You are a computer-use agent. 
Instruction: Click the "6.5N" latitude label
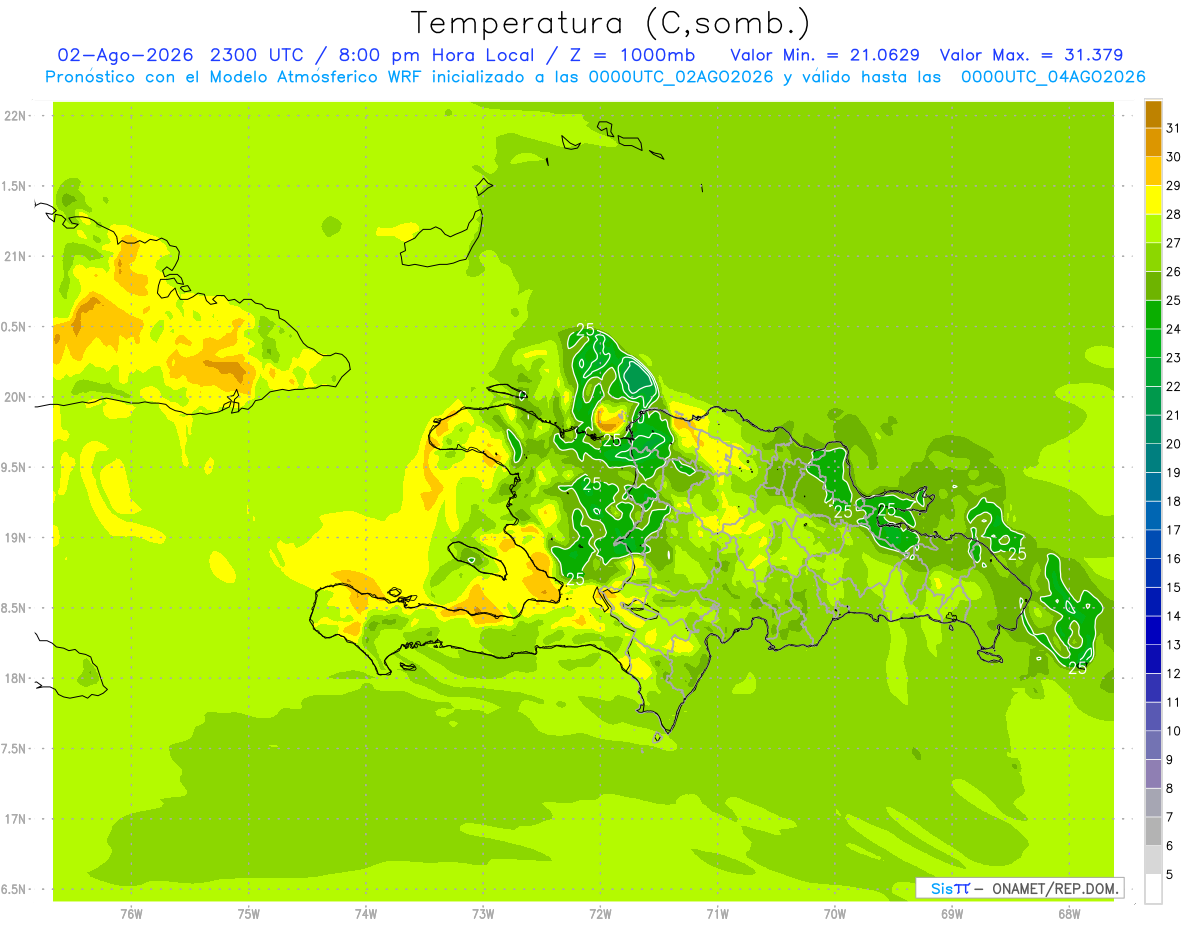(15, 890)
